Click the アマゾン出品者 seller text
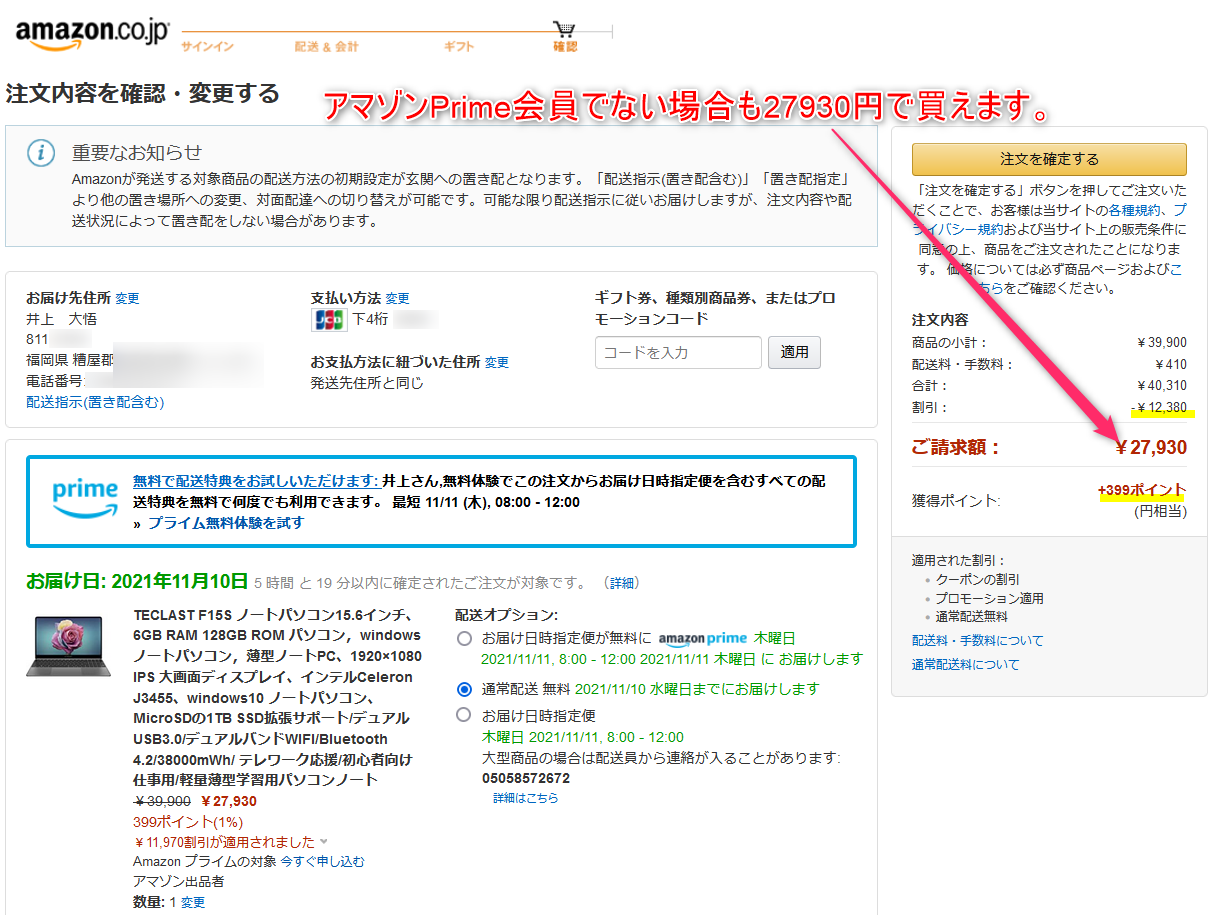 coord(179,881)
